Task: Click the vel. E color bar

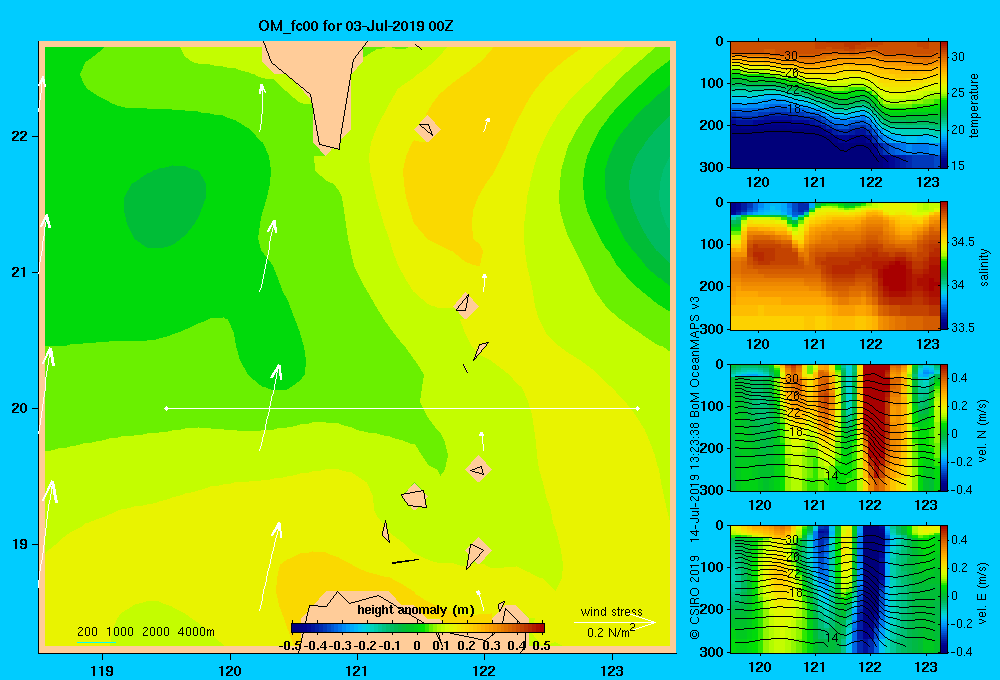Action: pos(944,589)
